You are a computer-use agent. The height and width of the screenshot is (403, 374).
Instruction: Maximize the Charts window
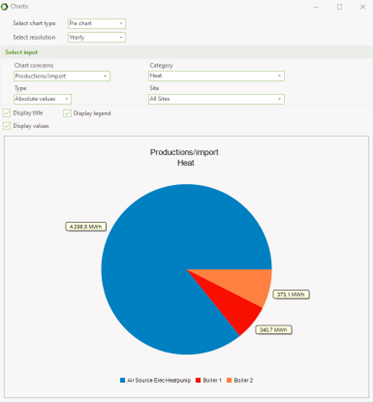(x=339, y=7)
